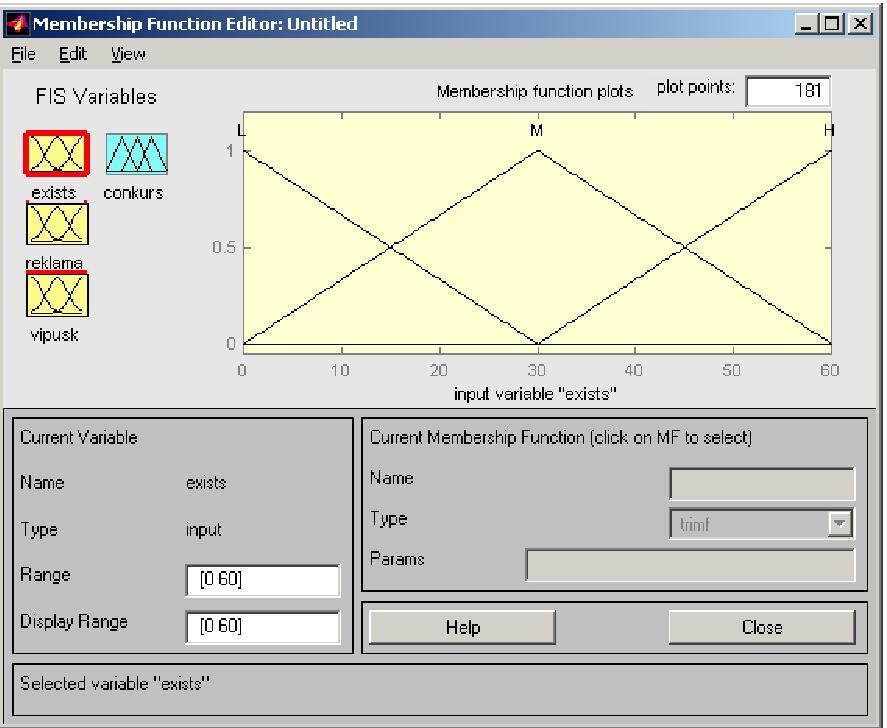Viewport: 887px width, 728px height.
Task: Open the View menu
Action: tap(128, 54)
